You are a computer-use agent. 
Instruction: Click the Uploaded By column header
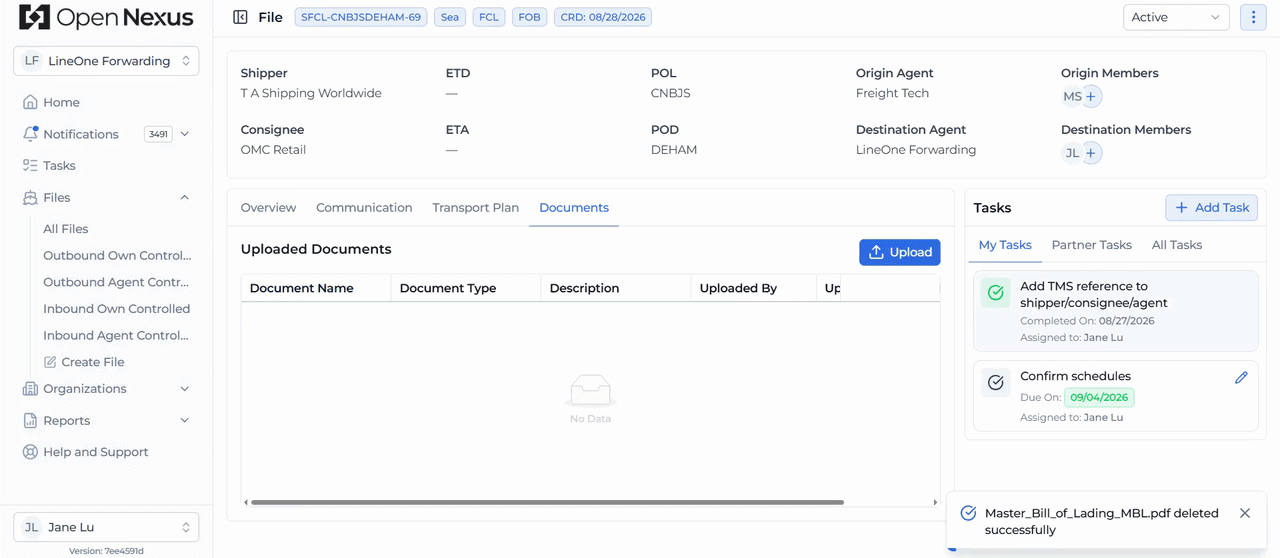coord(753,288)
